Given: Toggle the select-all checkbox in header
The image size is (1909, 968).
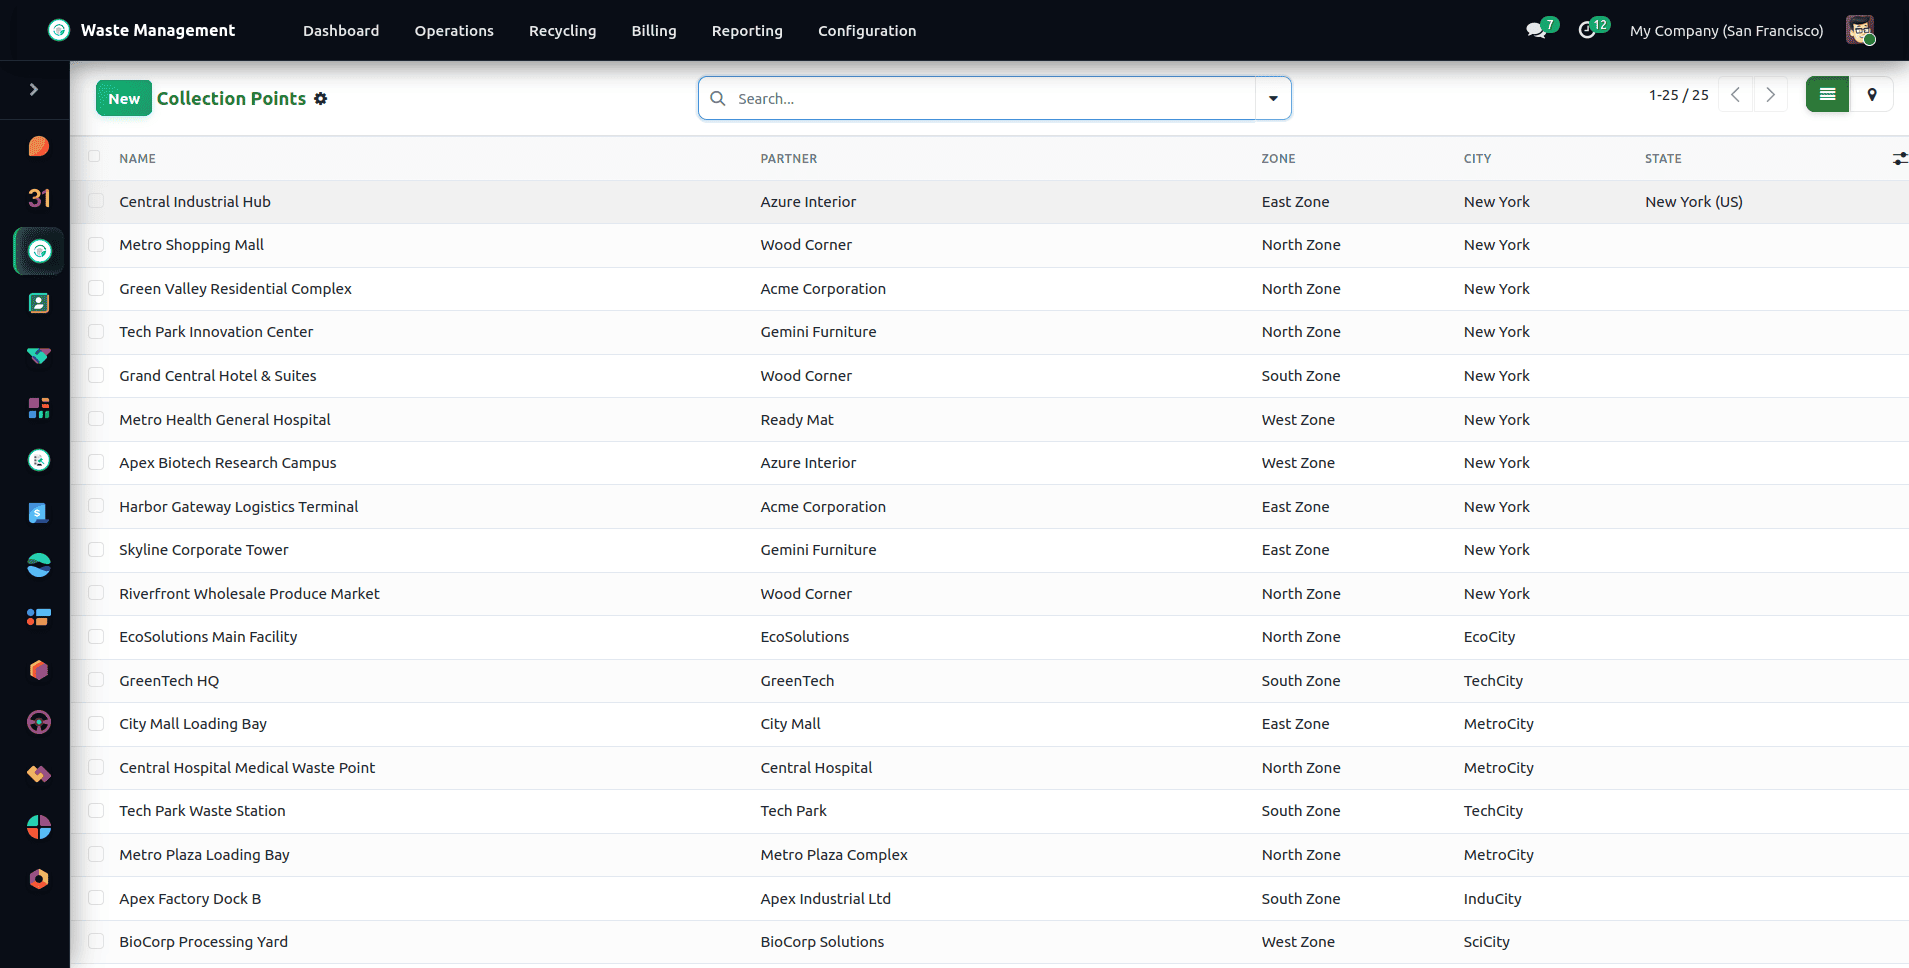Looking at the screenshot, I should click(x=95, y=156).
